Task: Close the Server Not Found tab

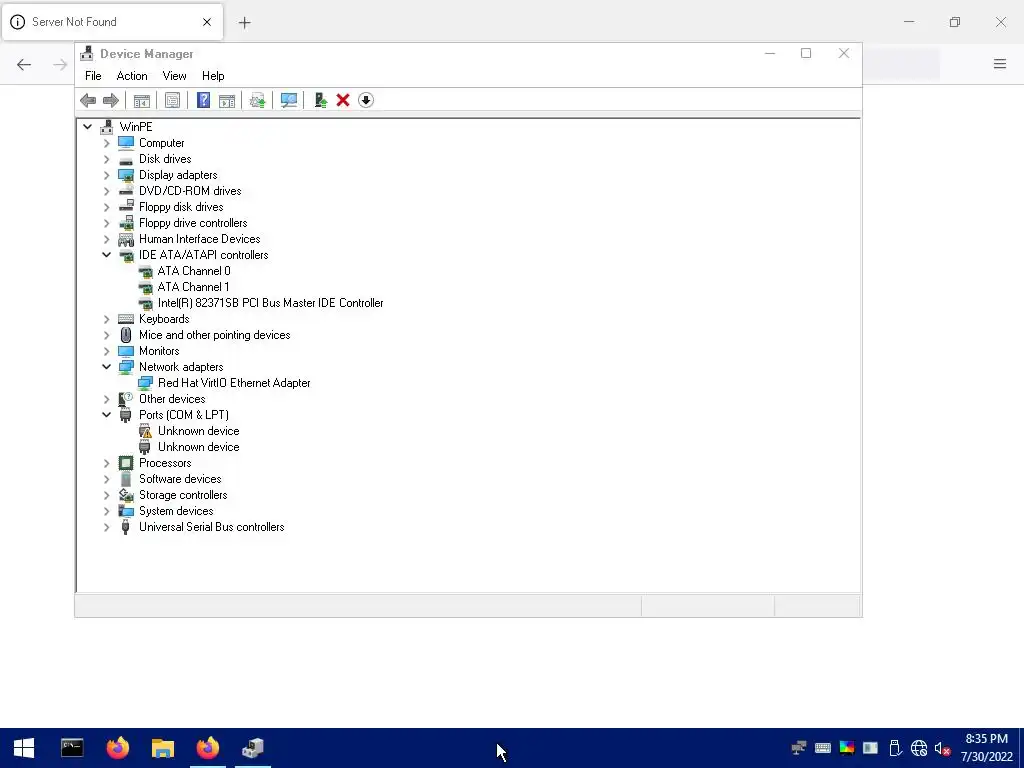Action: (207, 22)
